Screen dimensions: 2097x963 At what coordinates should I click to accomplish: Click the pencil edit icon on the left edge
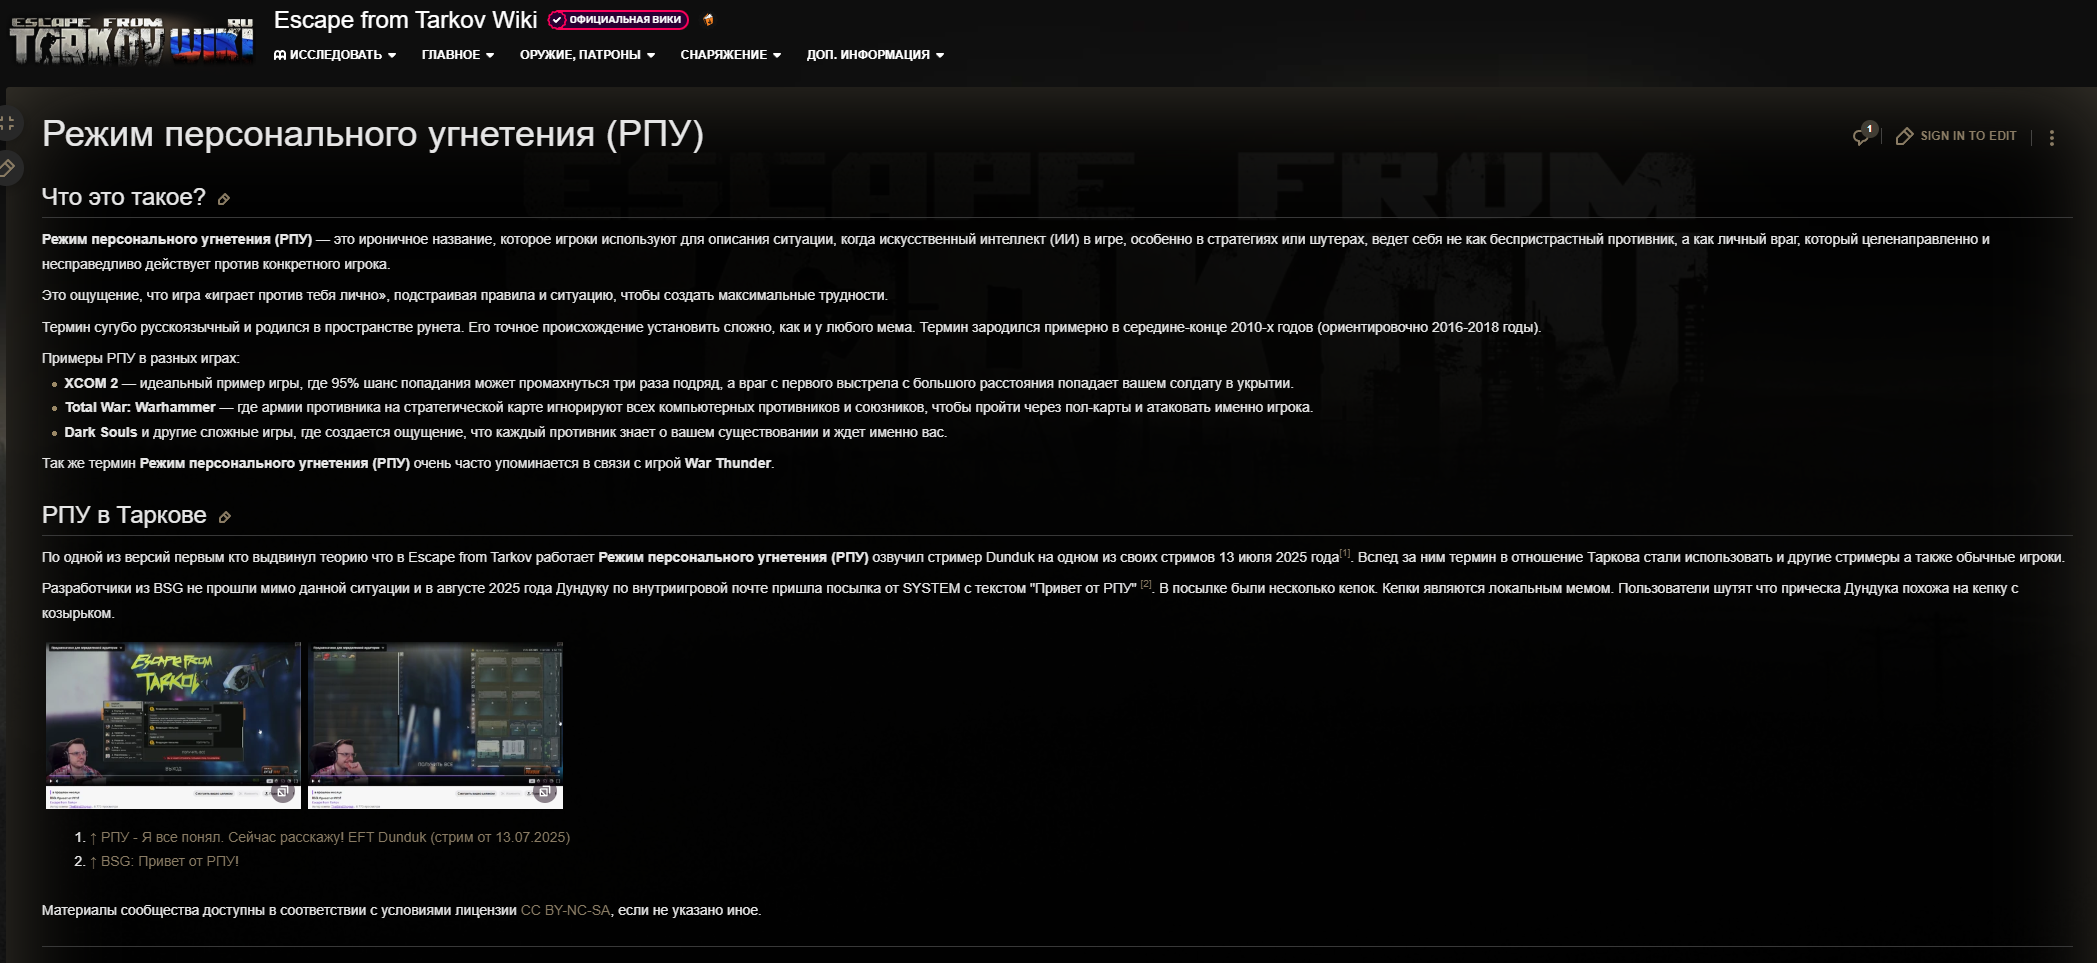pos(8,167)
